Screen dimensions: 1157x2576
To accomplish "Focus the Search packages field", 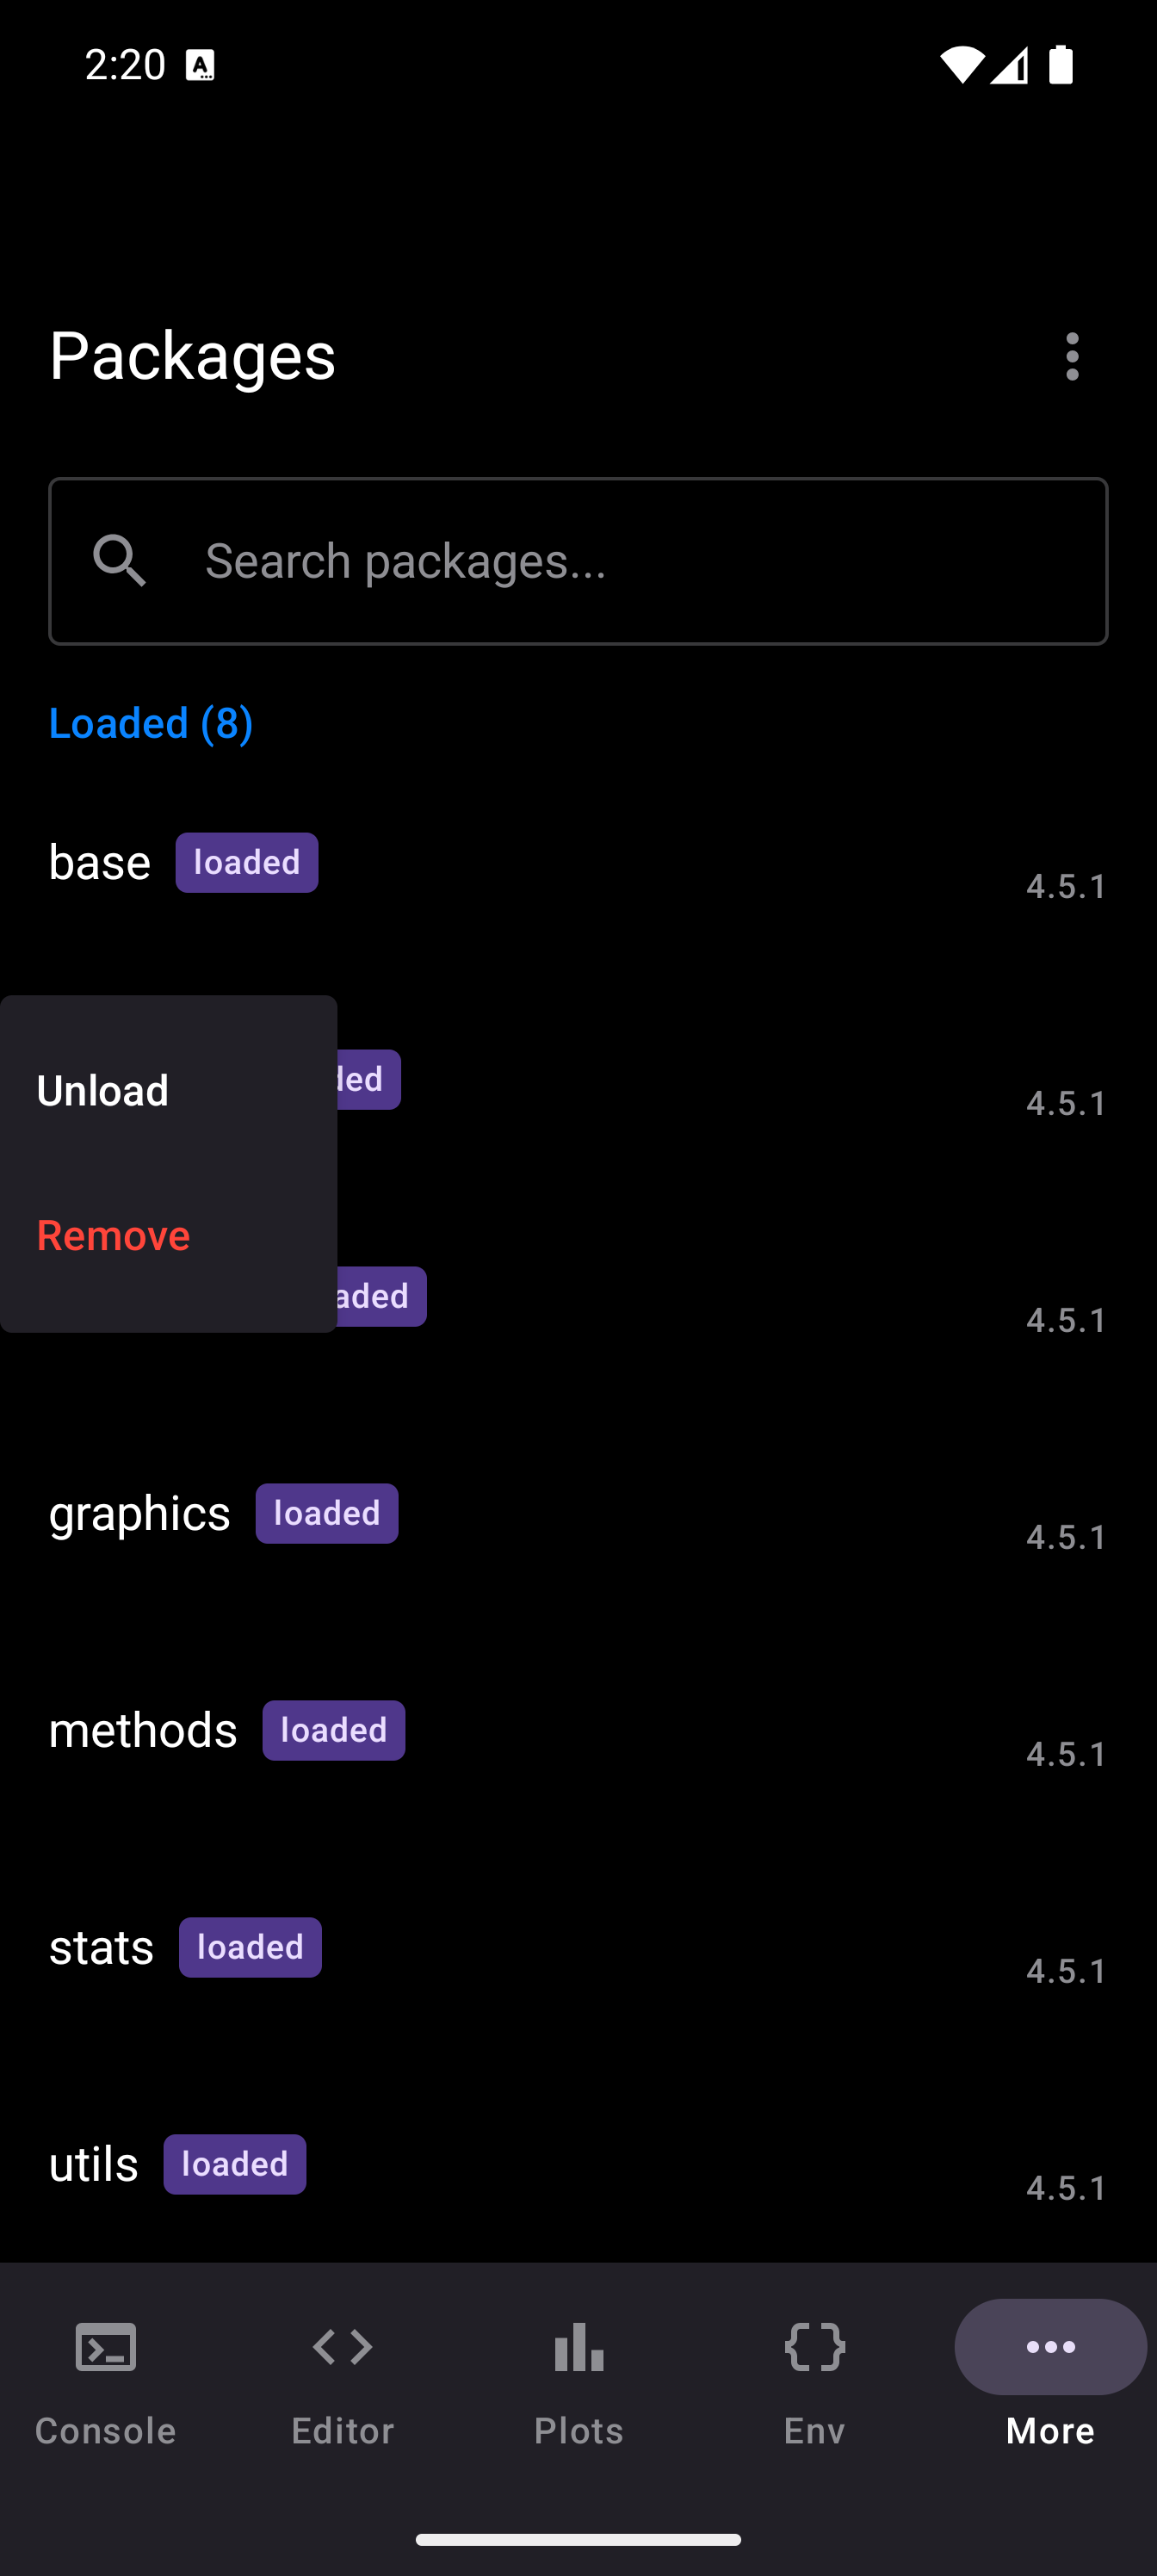I will [640, 561].
